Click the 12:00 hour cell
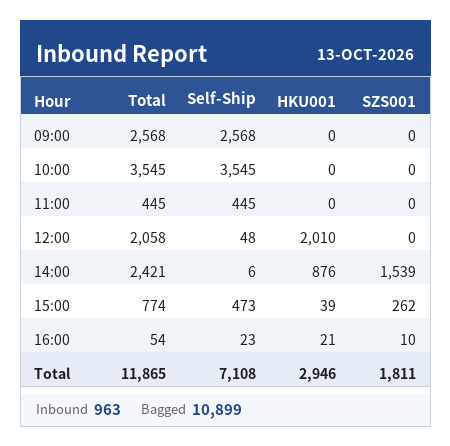The width and height of the screenshot is (450, 446). [x=52, y=238]
